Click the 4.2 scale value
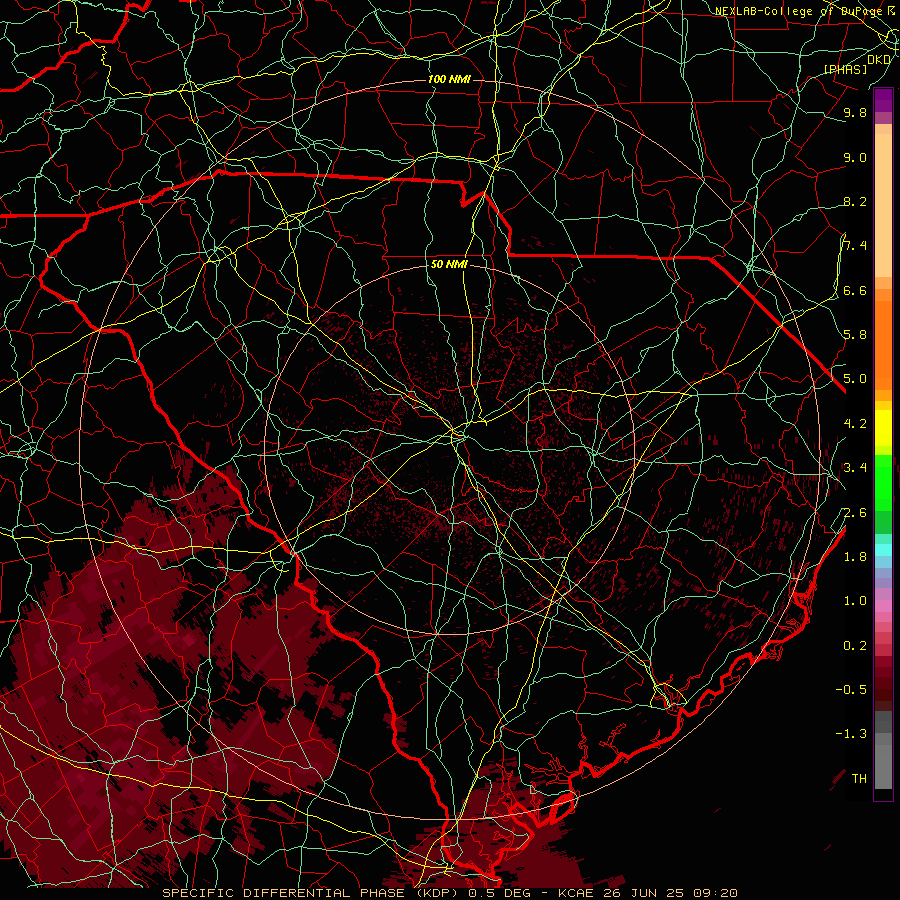 tap(855, 424)
